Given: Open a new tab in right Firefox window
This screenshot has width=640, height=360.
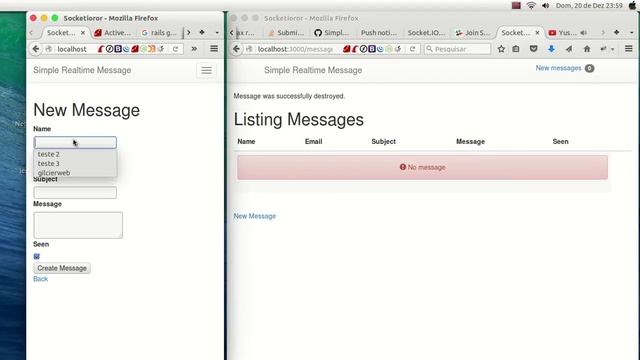Looking at the screenshot, I should pos(617,32).
